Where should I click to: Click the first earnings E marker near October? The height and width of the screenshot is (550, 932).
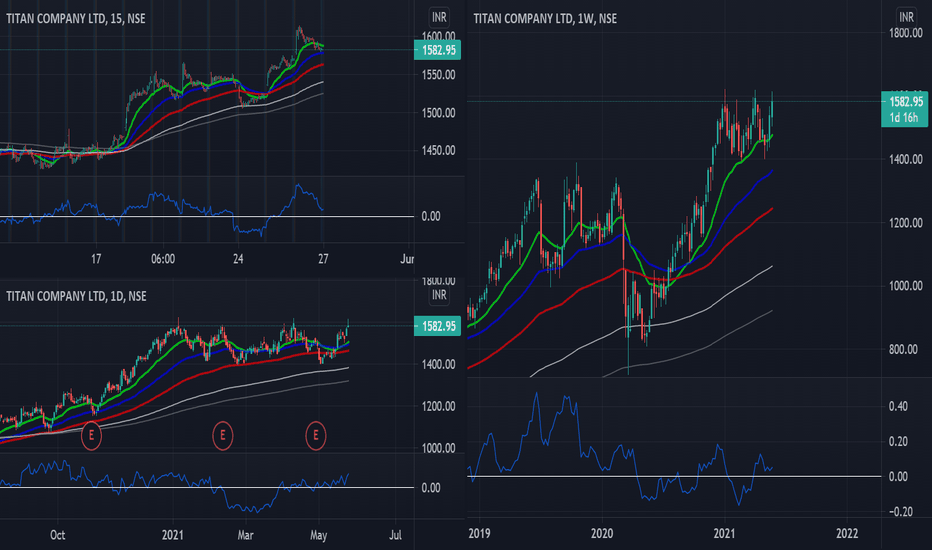(x=91, y=436)
